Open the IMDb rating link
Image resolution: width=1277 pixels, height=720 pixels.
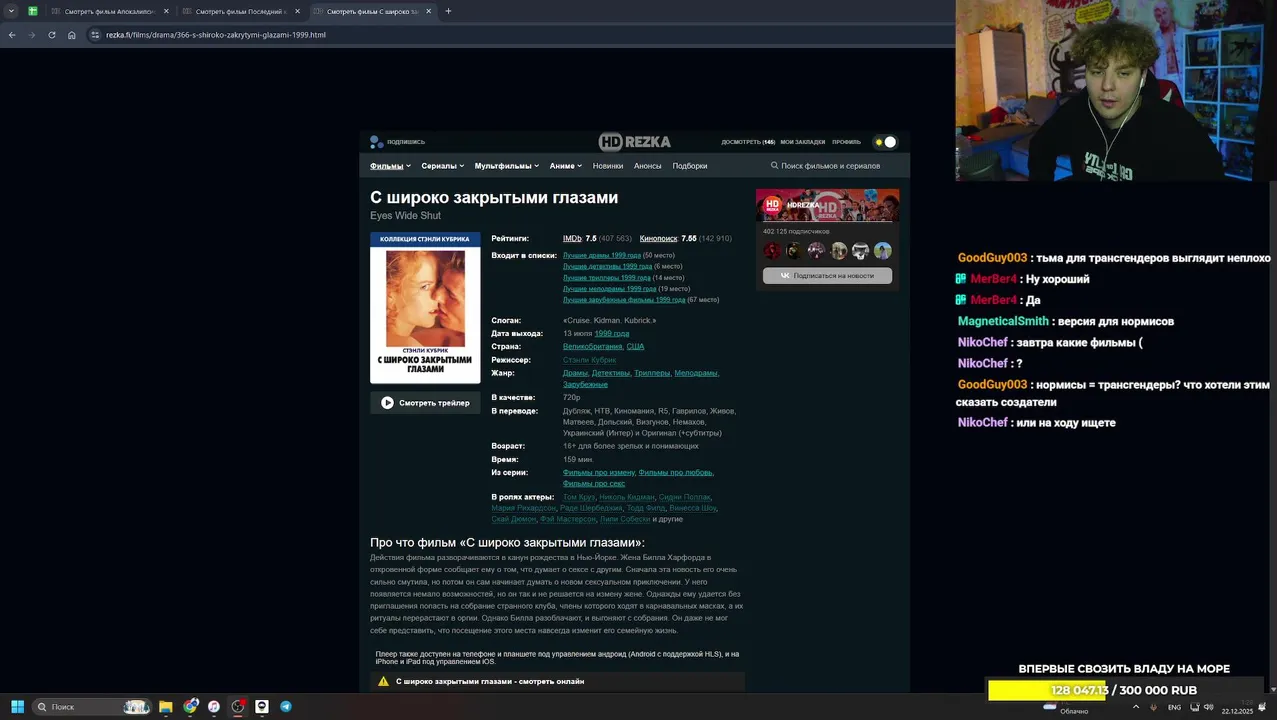click(x=572, y=239)
